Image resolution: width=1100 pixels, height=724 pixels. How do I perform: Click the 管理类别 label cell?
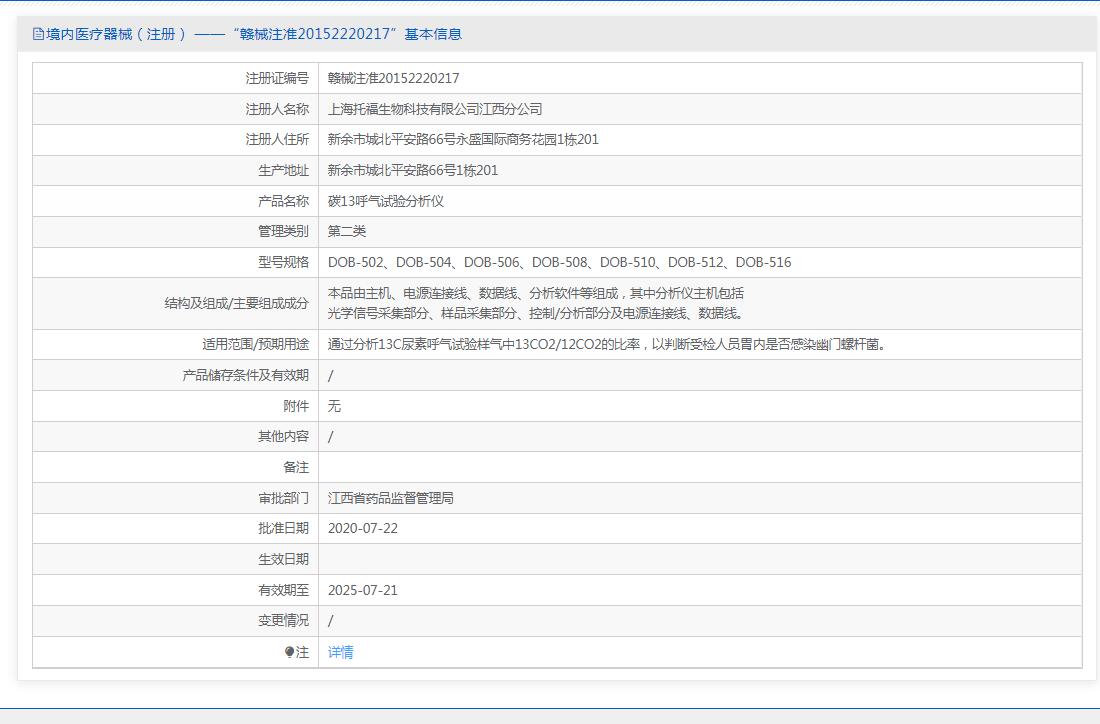[175, 232]
